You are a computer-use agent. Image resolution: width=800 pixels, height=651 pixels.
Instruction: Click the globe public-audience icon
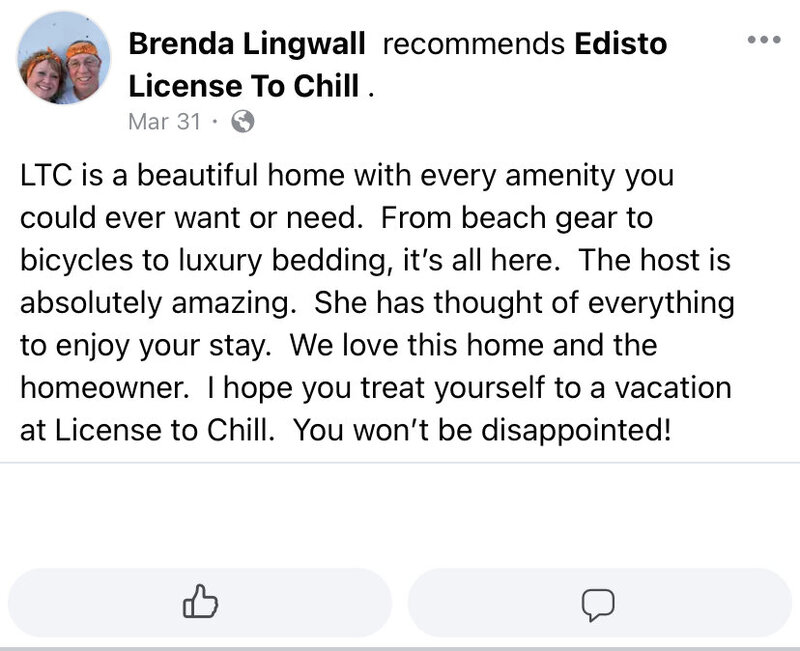click(243, 121)
